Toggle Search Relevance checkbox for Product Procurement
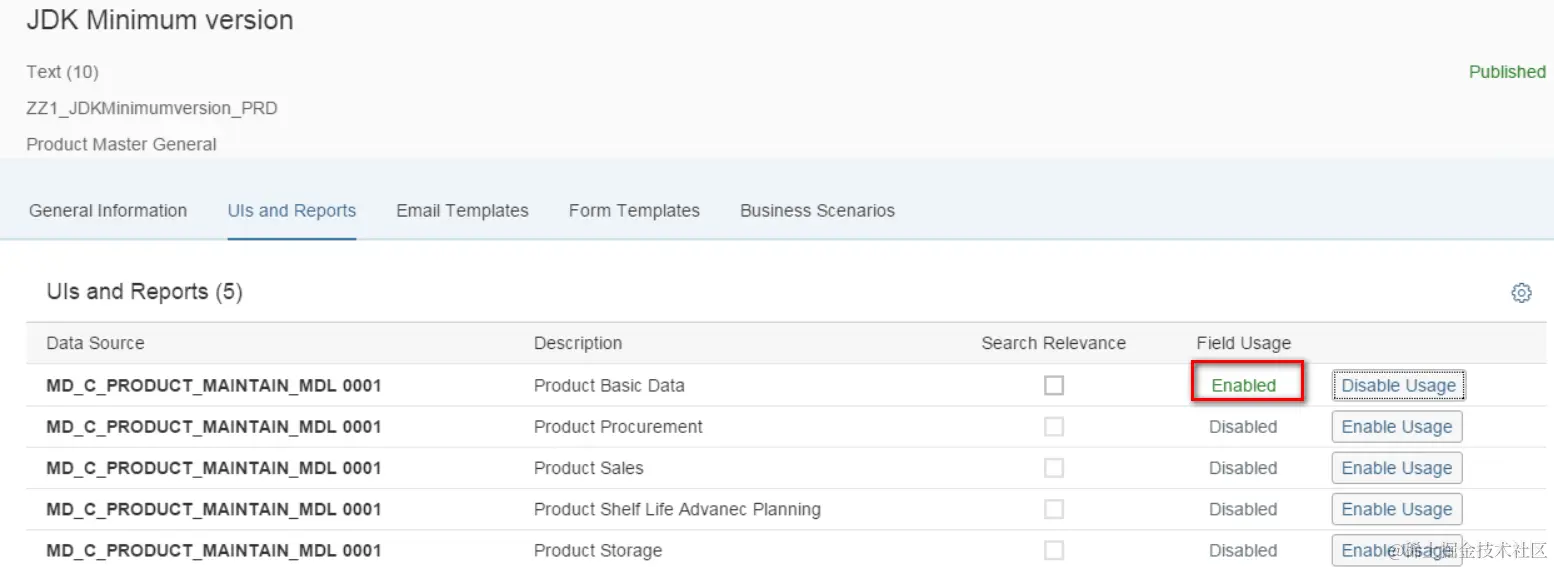The image size is (1554, 567). 1054,427
